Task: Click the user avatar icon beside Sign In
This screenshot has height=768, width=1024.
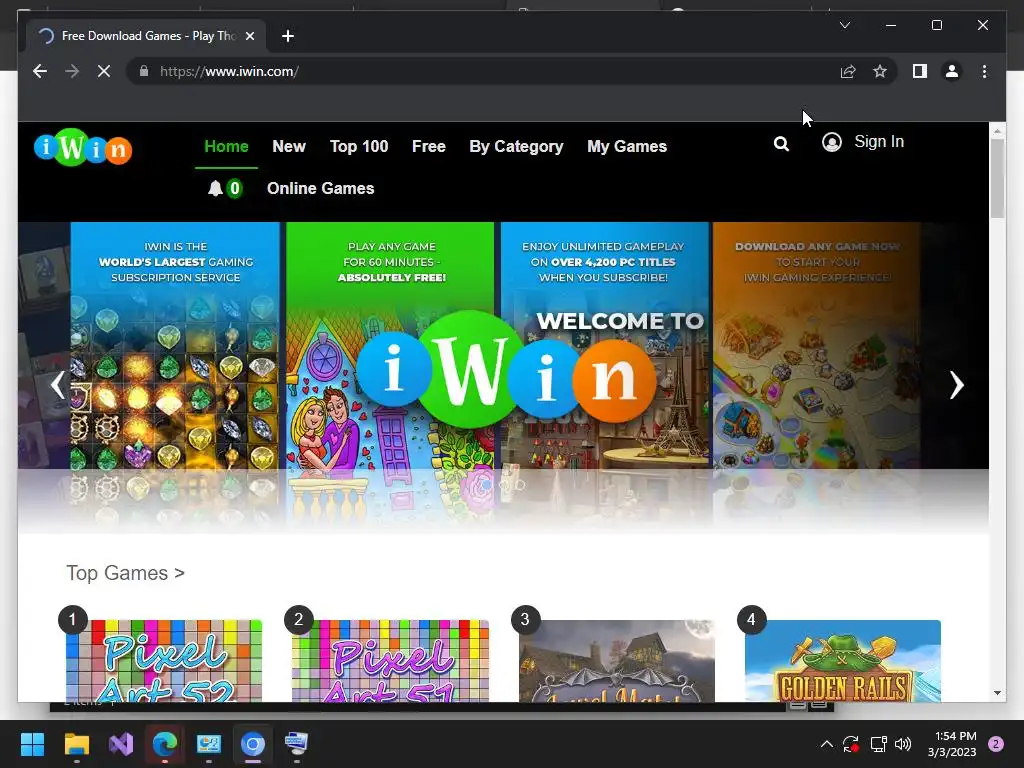Action: click(831, 142)
